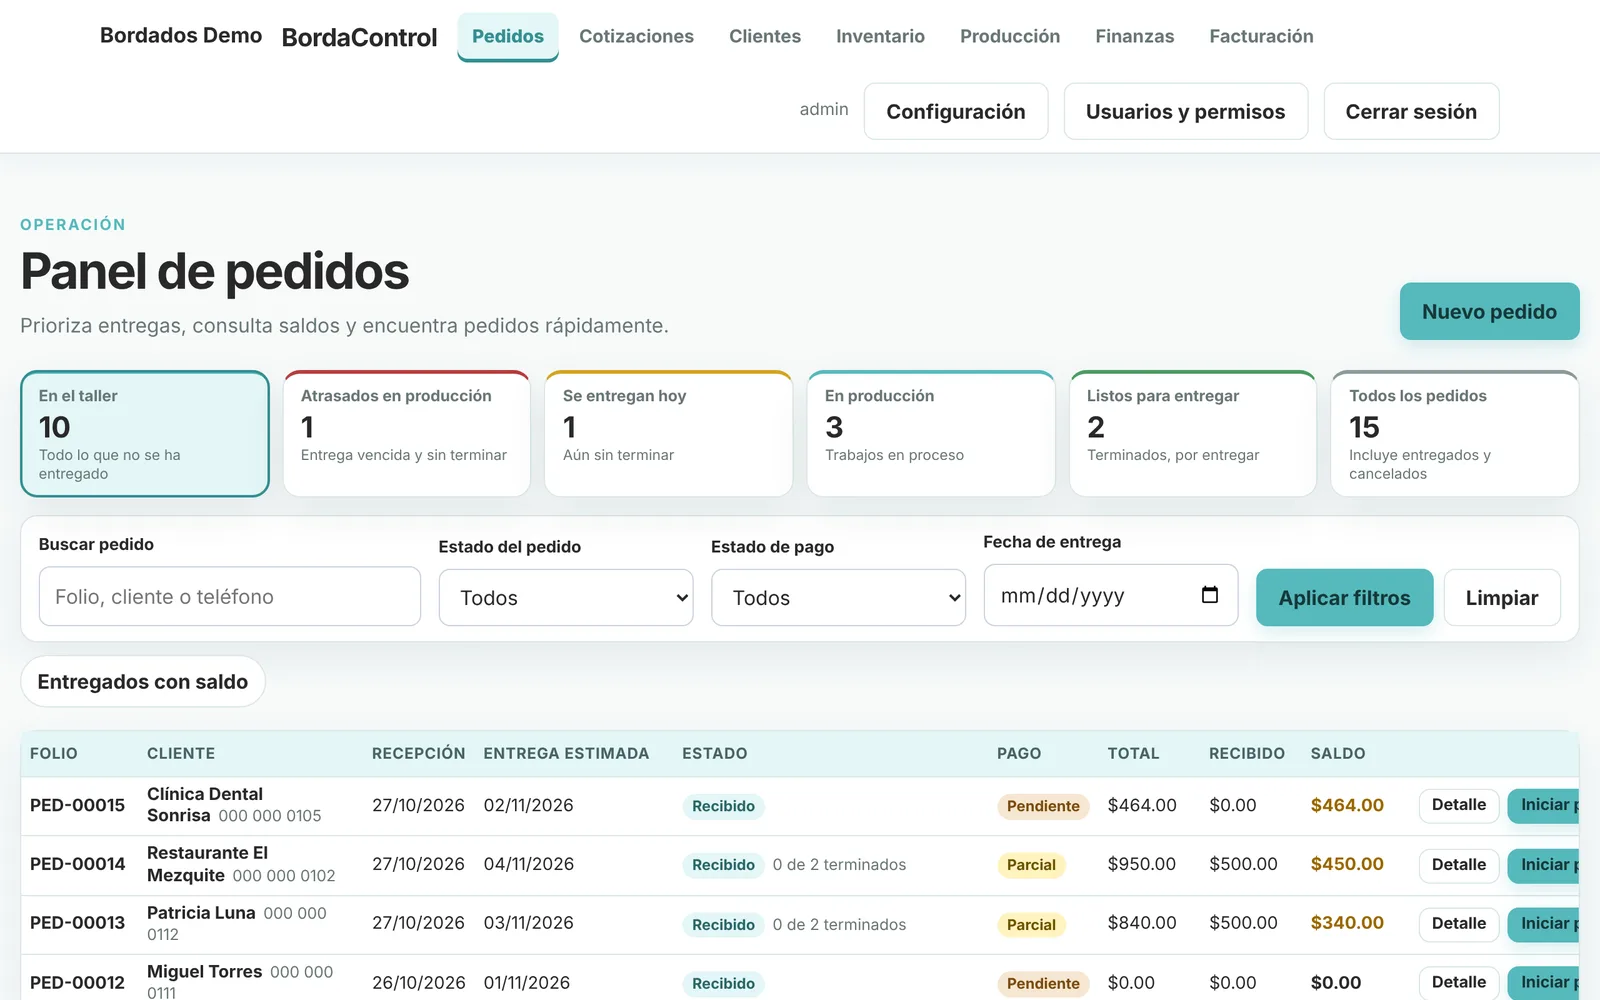Navigate to Producción
The width and height of the screenshot is (1600, 1000).
(x=1010, y=36)
